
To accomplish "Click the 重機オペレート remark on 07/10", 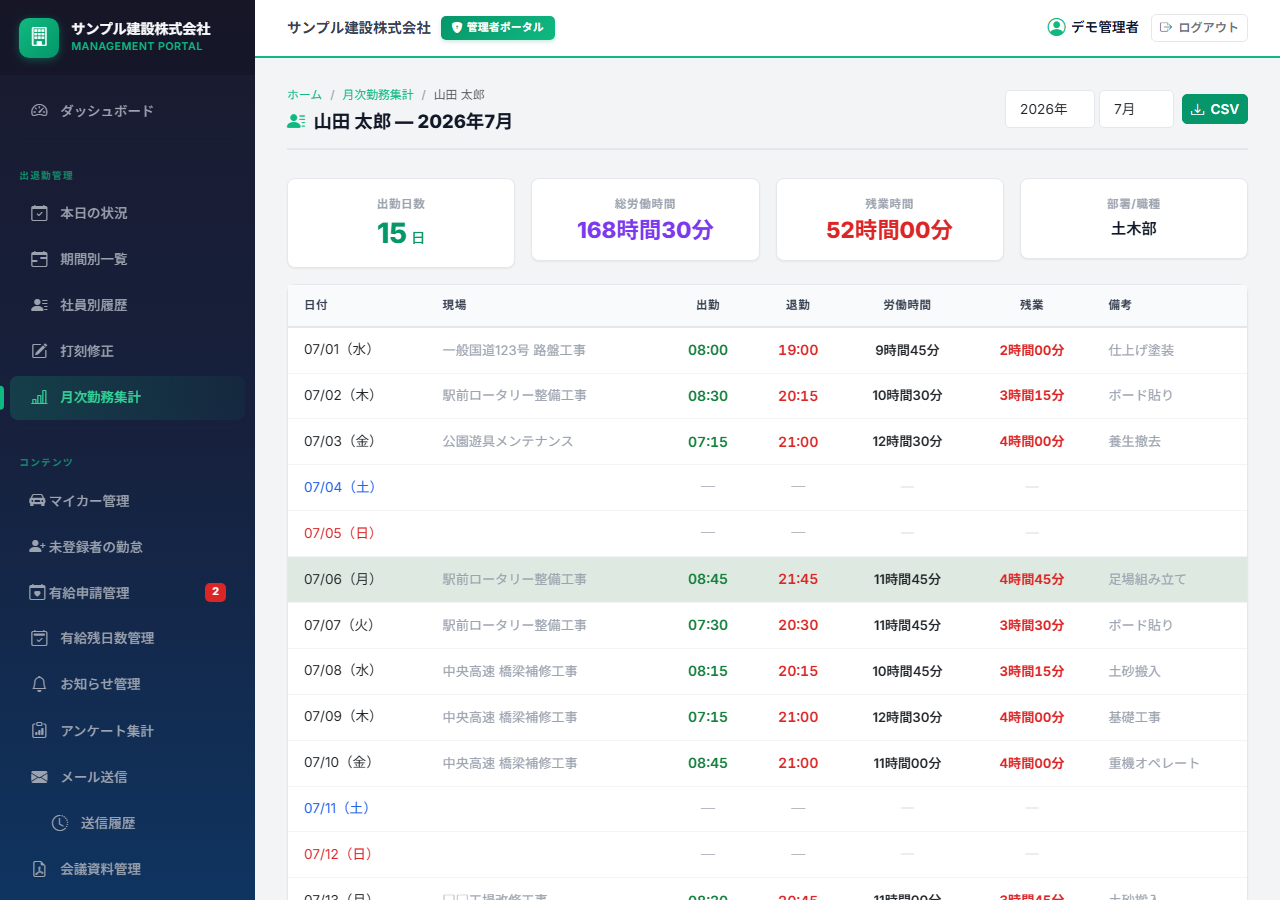I will (1154, 763).
